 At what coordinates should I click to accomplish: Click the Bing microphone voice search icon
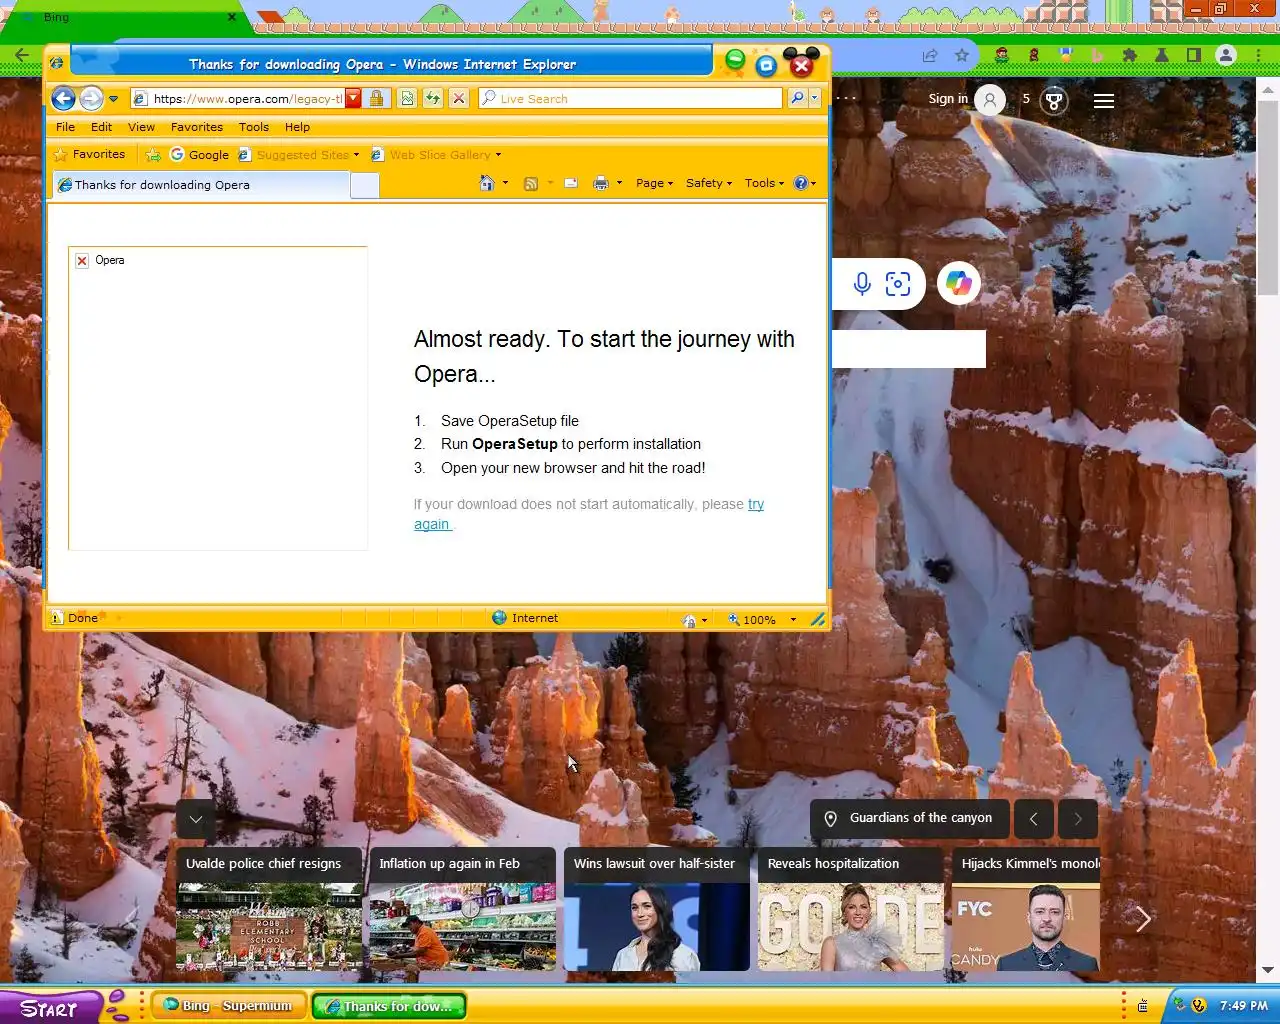click(x=862, y=284)
